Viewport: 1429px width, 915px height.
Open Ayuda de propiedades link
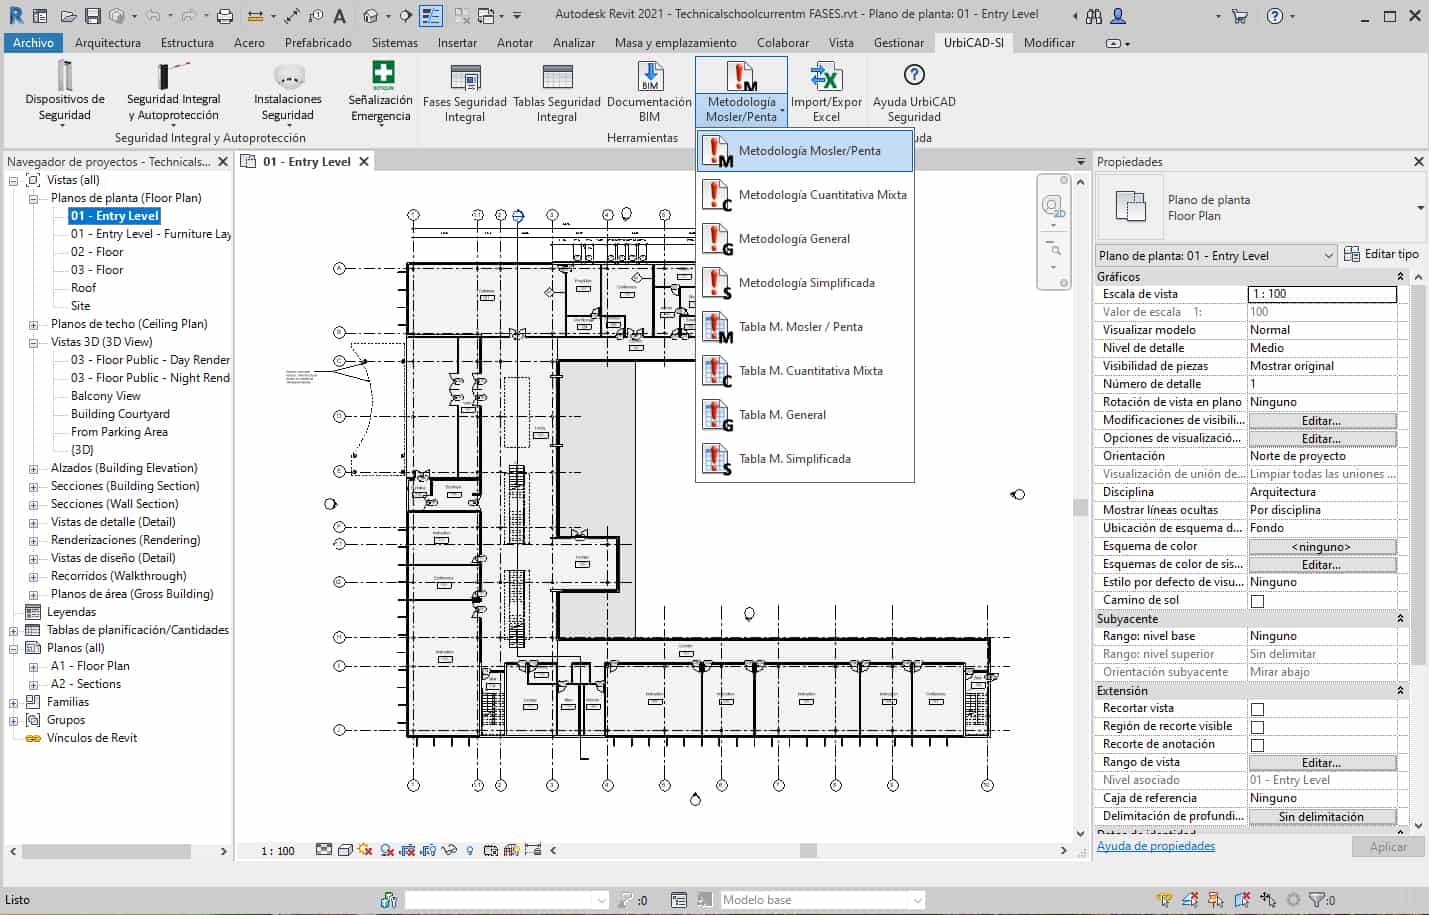(x=1156, y=846)
